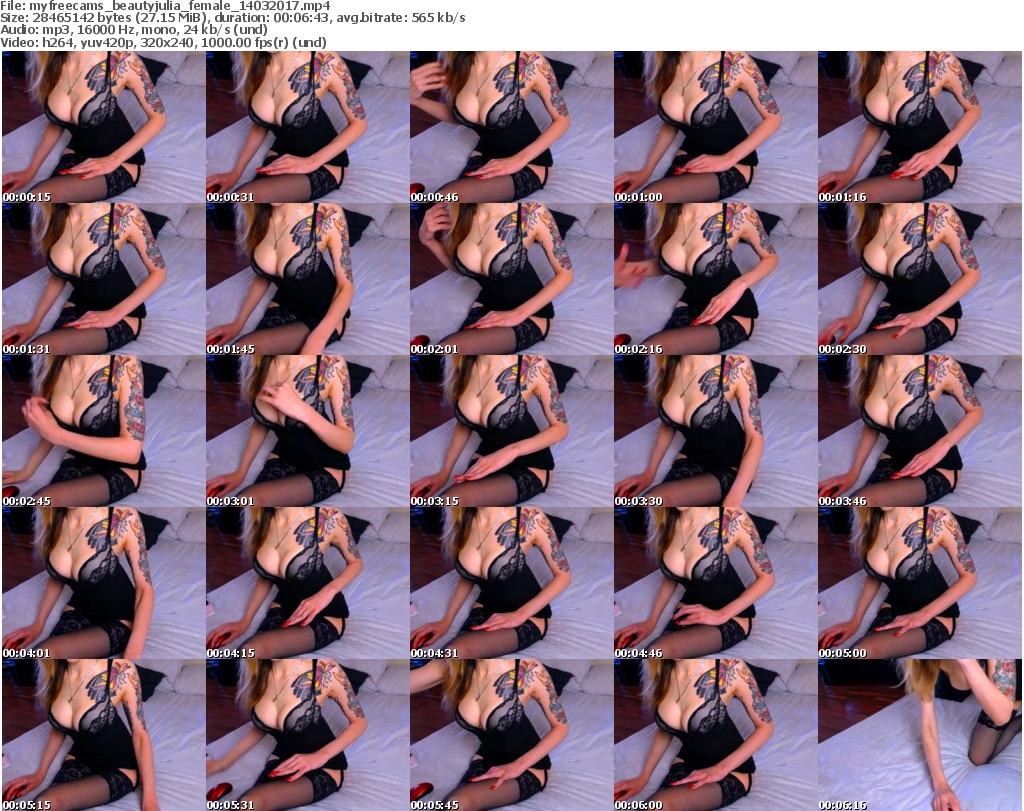Image resolution: width=1024 pixels, height=811 pixels.
Task: Open the thumbnail stamped 00:04:46
Action: coord(715,583)
